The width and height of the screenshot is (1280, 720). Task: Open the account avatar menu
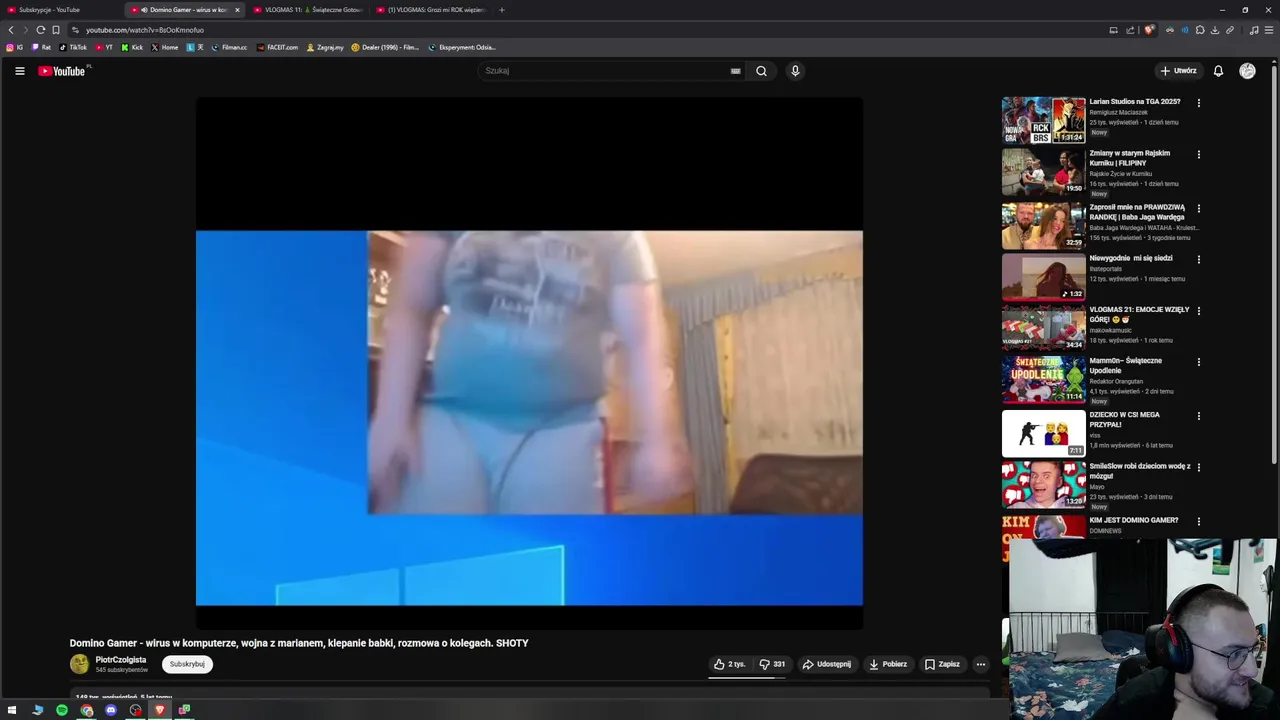click(x=1247, y=71)
